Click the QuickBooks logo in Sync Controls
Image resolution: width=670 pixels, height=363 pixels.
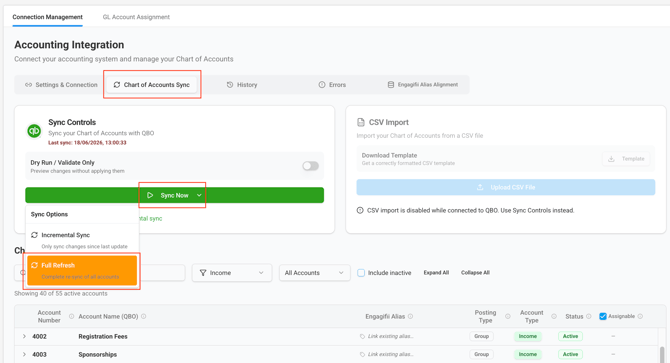click(34, 131)
